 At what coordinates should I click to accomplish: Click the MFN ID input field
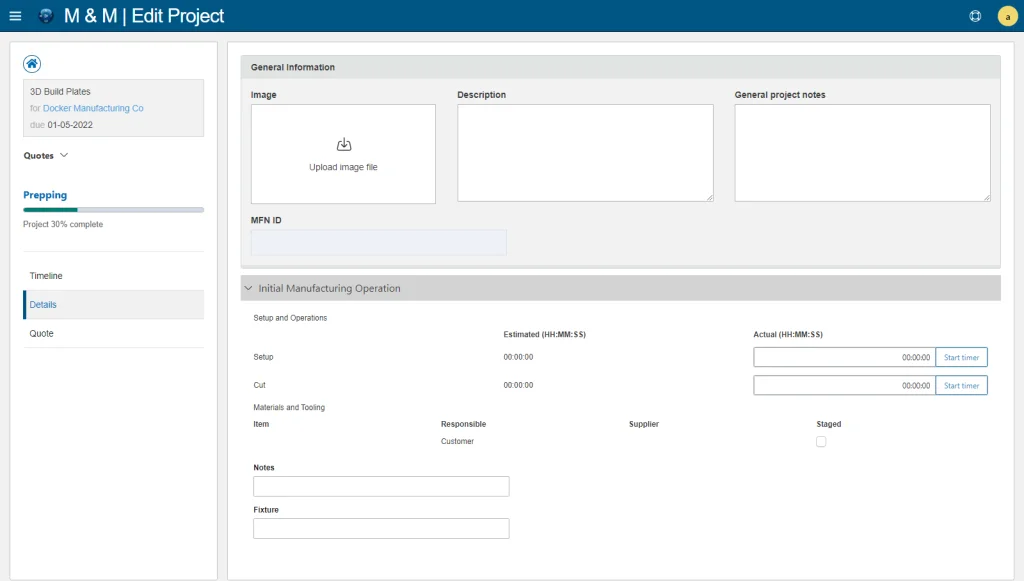pyautogui.click(x=378, y=242)
